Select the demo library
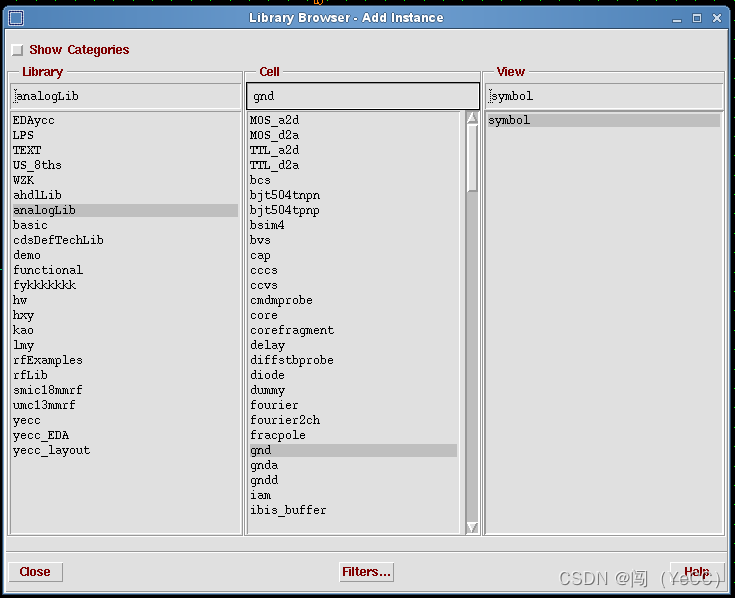Screen dimensions: 735x598 pyautogui.click(x=27, y=255)
